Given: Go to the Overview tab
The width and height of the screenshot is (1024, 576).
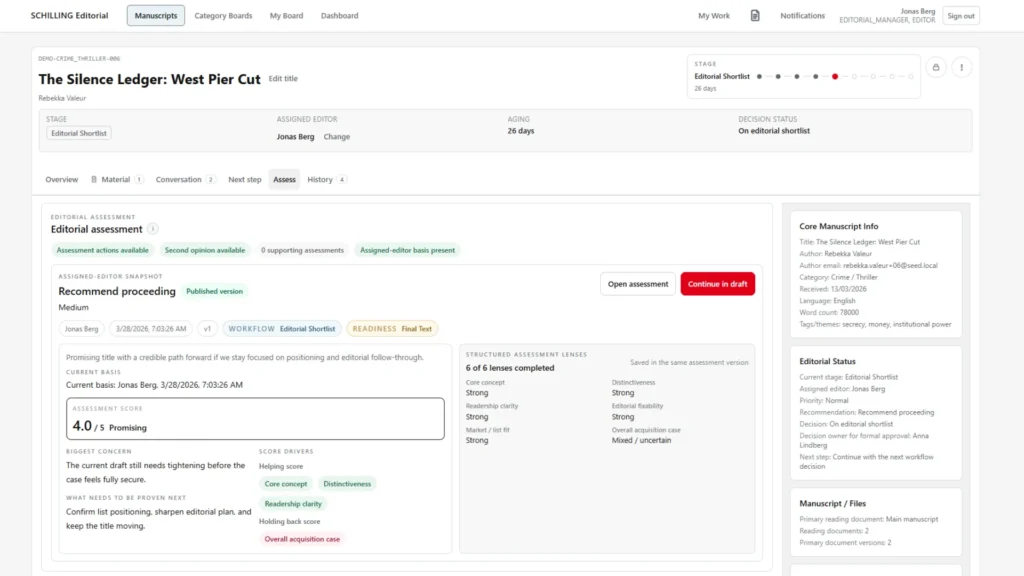Looking at the screenshot, I should [61, 180].
